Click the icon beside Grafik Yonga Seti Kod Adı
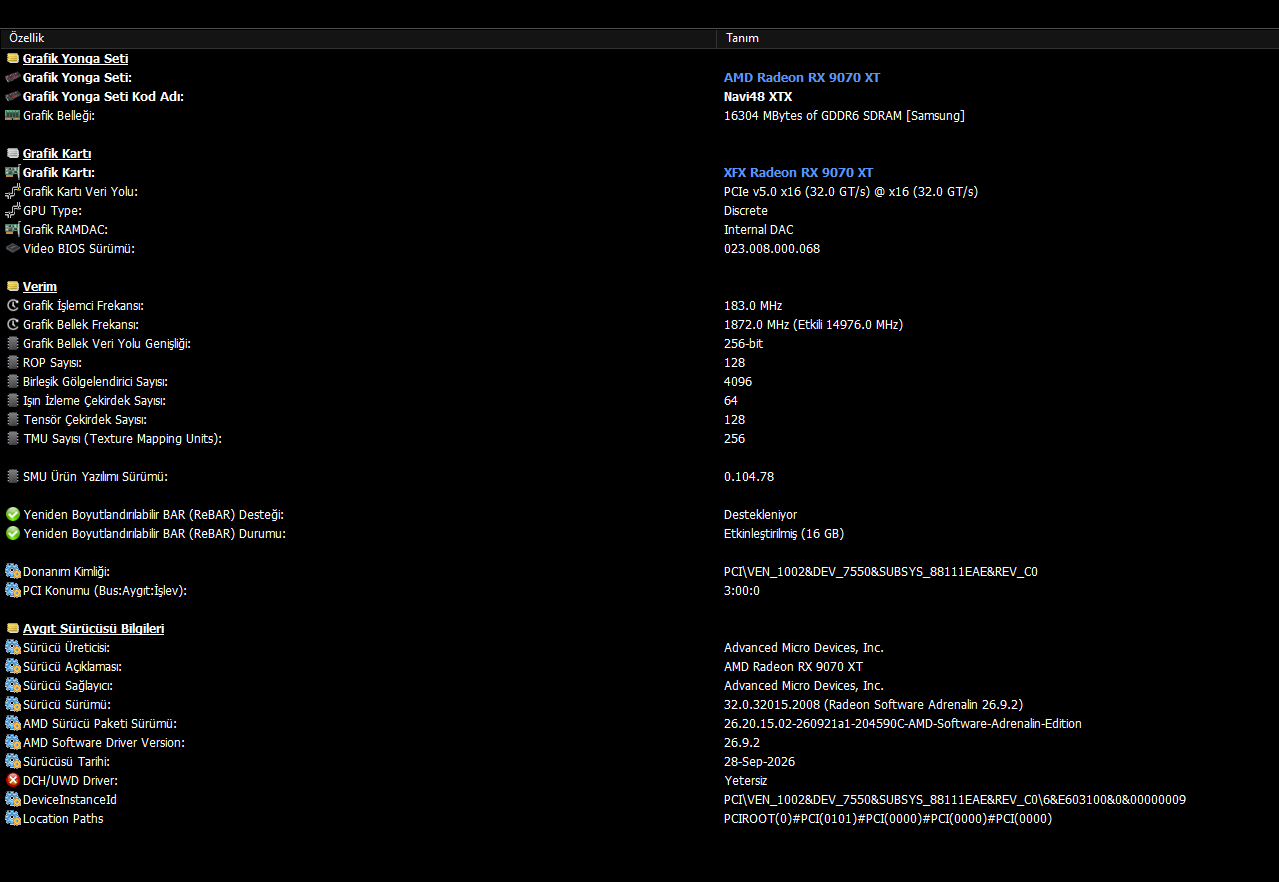 (x=12, y=97)
